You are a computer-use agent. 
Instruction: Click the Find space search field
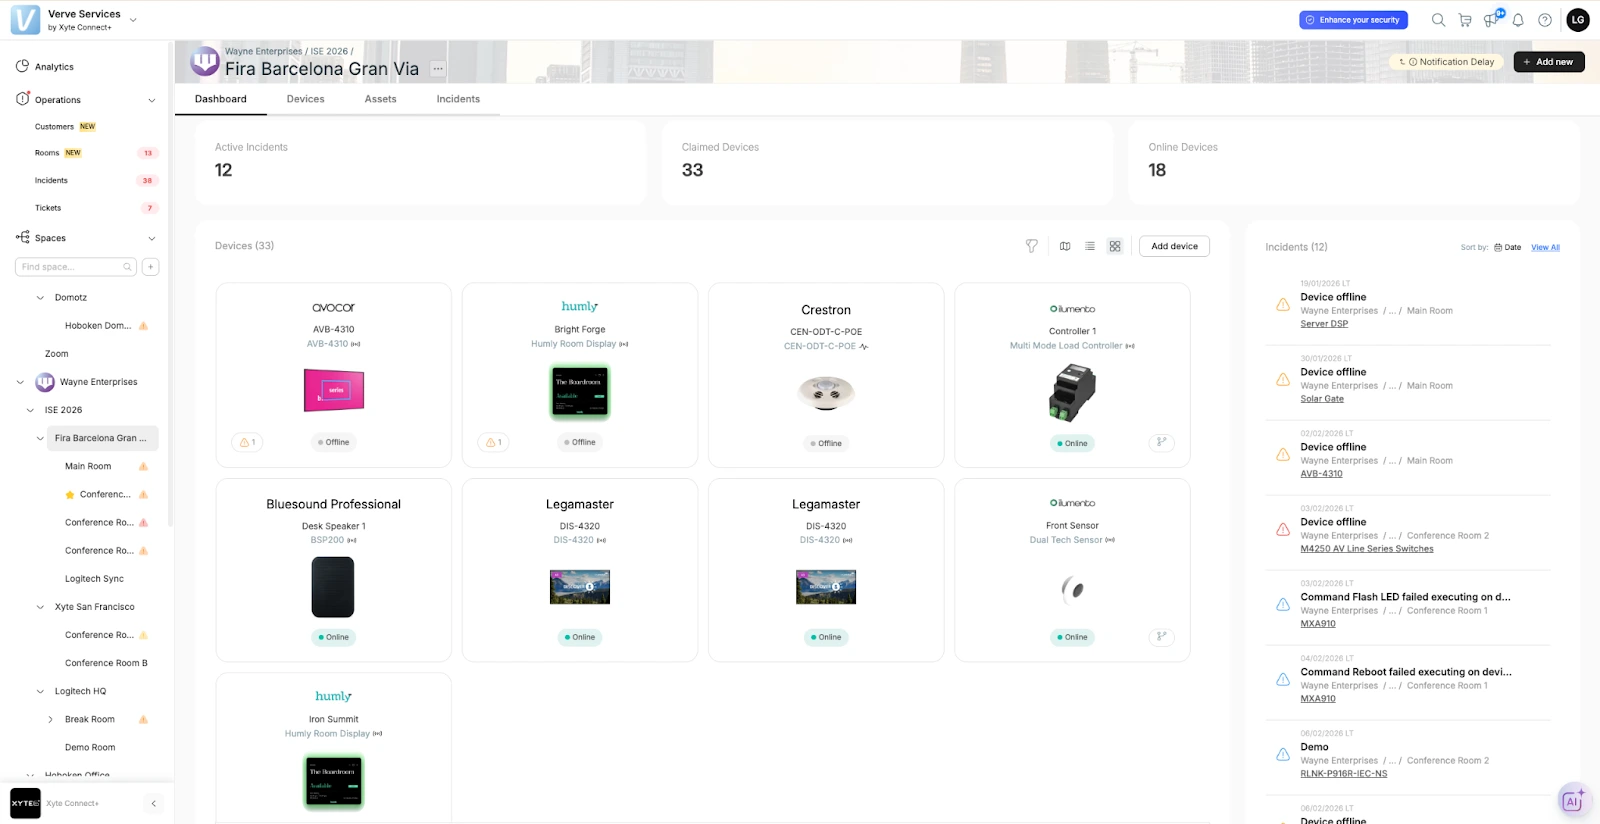coord(76,267)
